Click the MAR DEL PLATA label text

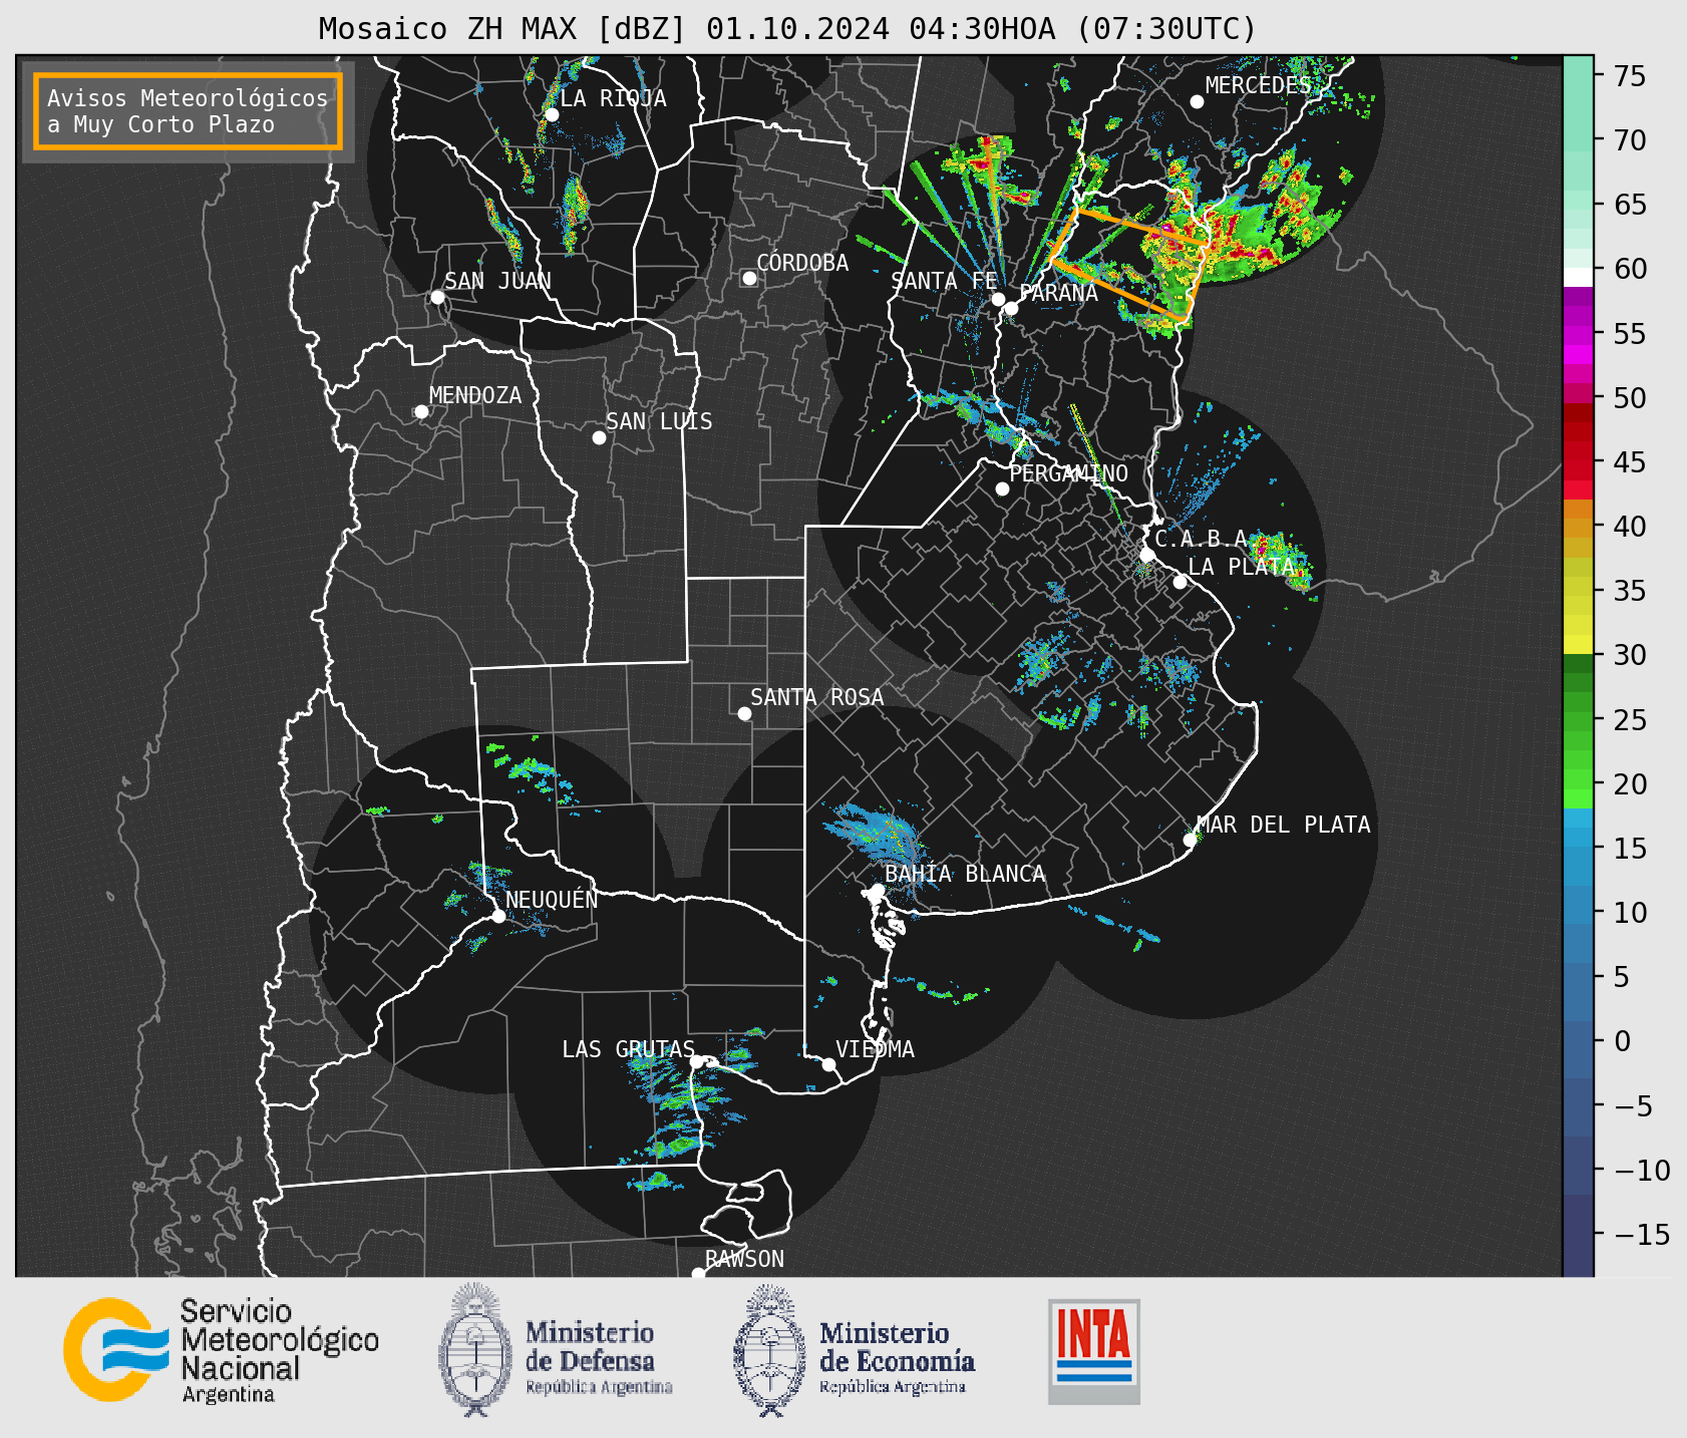tap(1284, 825)
